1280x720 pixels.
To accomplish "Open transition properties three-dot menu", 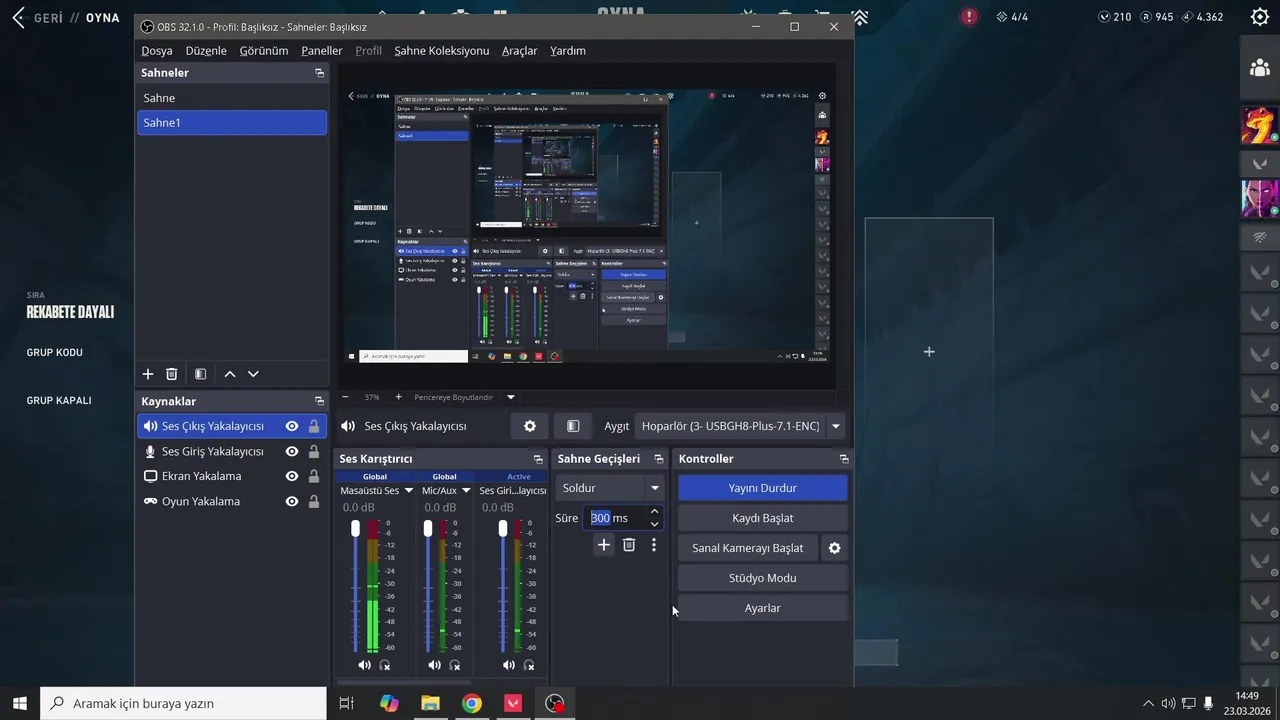I will 654,545.
